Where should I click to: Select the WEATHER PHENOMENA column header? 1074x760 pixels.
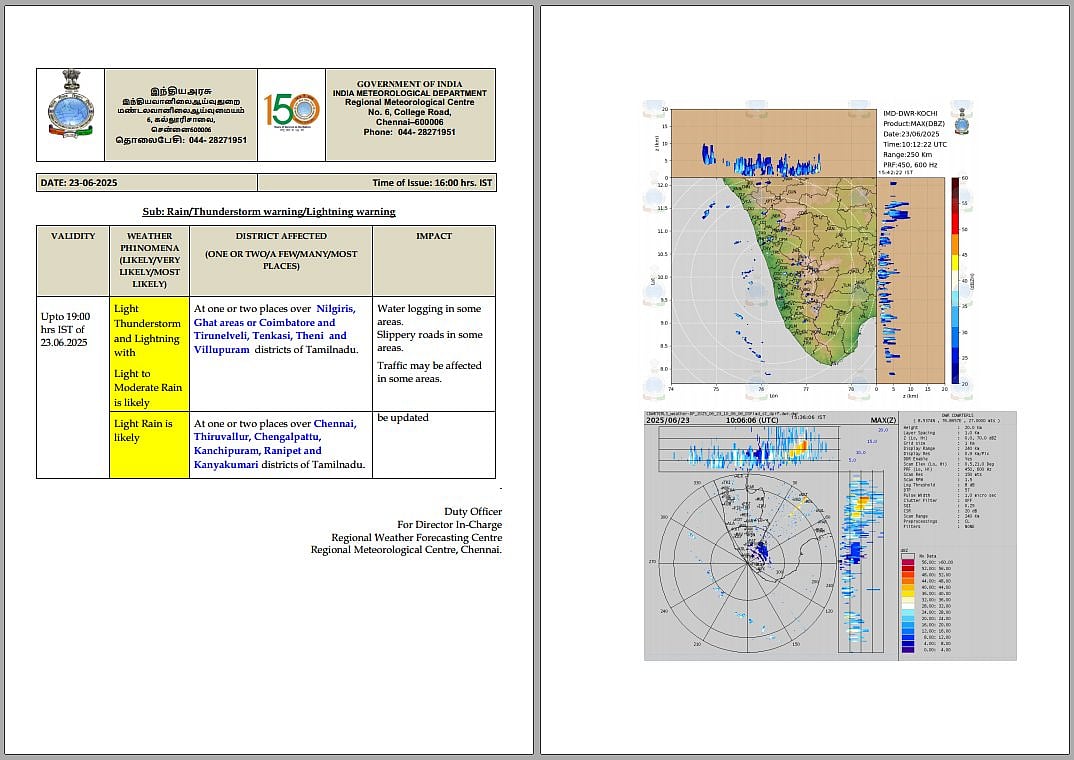tap(149, 260)
